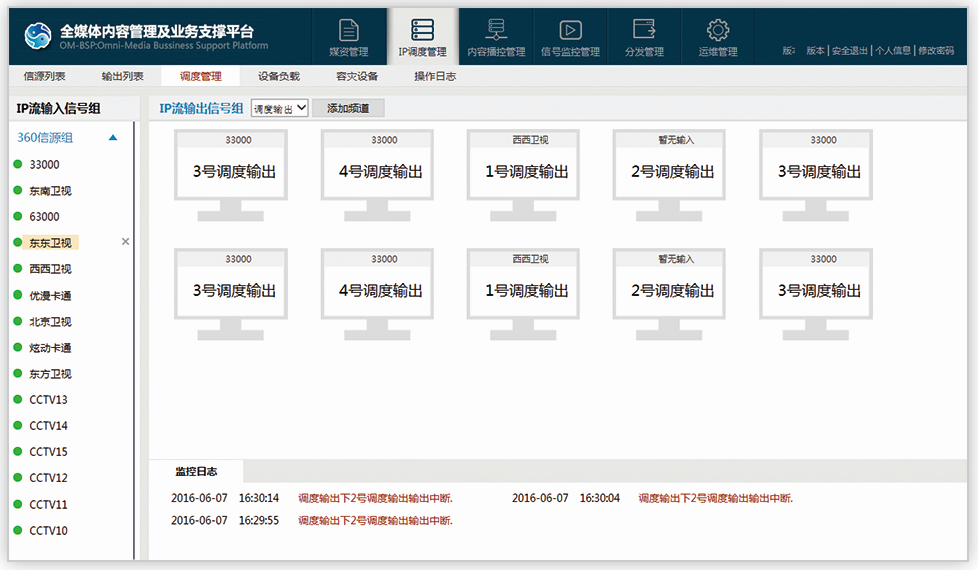Screen dimensions: 978x570
Task: Remove 东东卫视 using its X icon
Action: [x=125, y=242]
